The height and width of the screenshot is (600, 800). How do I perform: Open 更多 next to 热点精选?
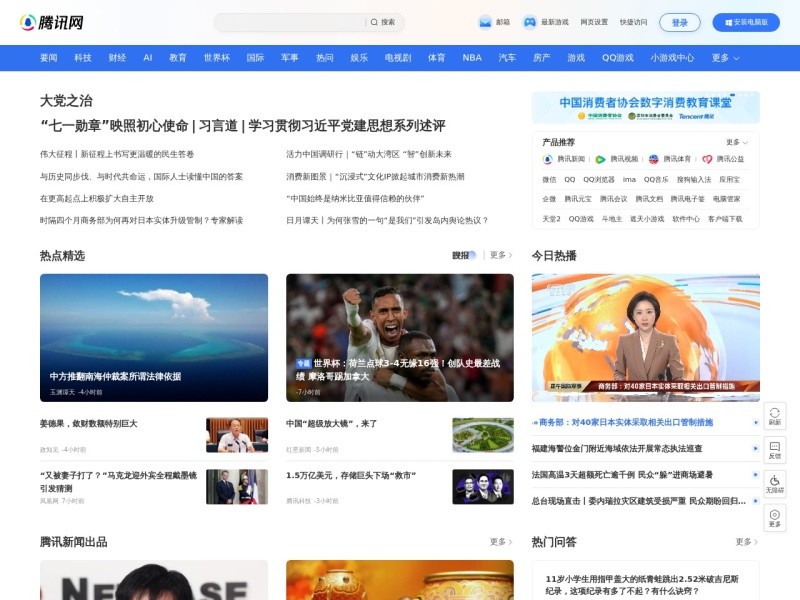pyautogui.click(x=501, y=255)
